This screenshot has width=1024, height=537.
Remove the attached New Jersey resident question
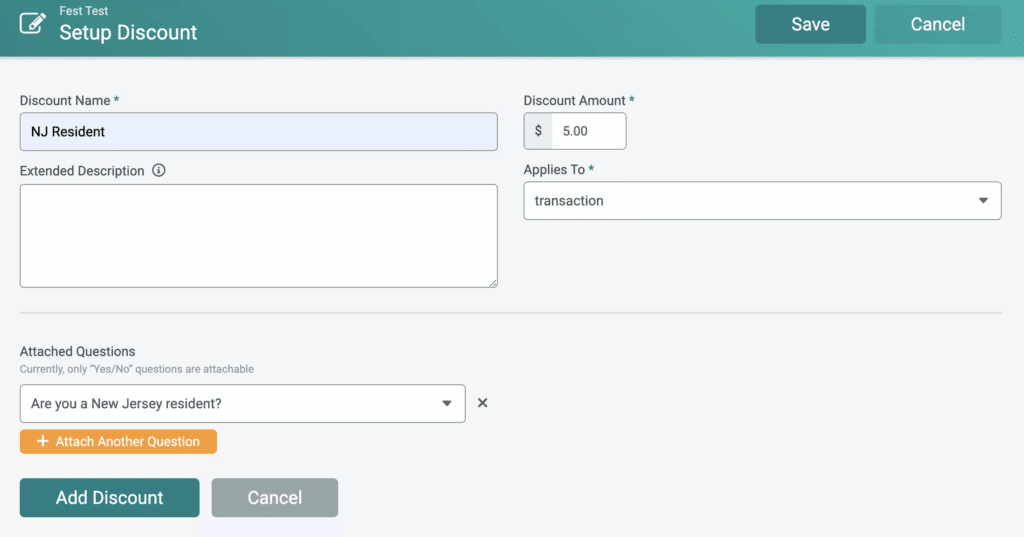[482, 403]
